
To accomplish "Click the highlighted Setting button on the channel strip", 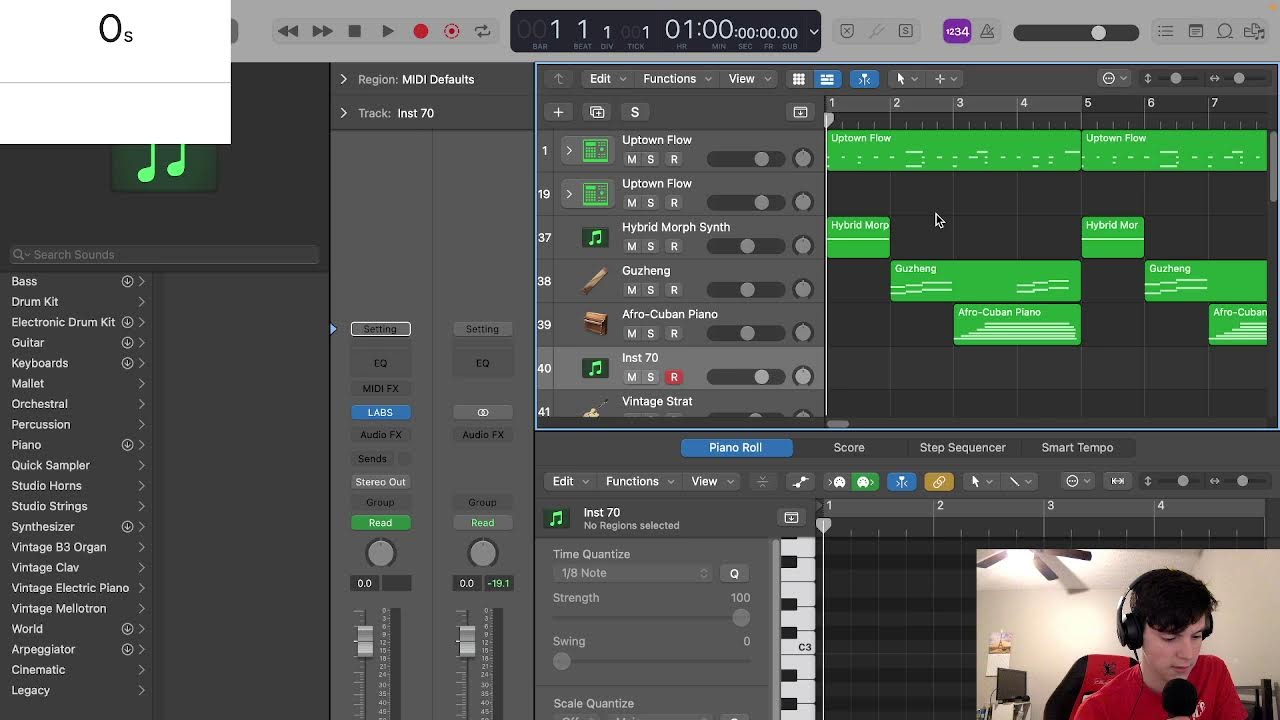I will point(380,329).
